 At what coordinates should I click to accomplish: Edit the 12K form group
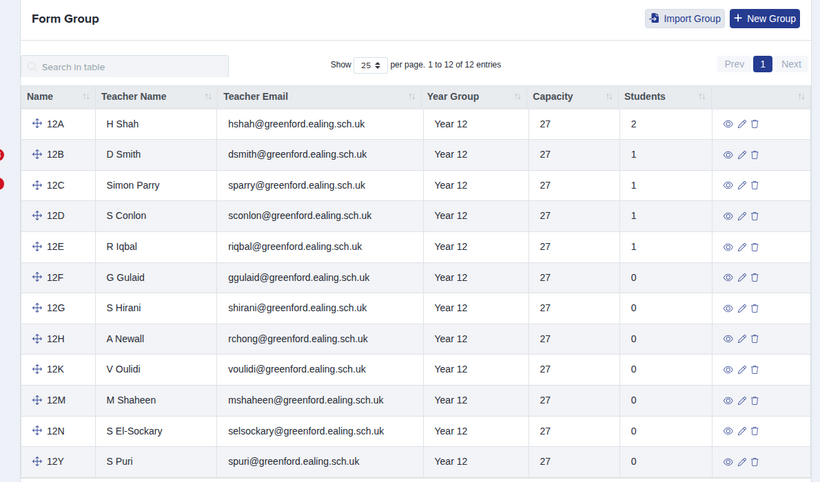coord(742,370)
